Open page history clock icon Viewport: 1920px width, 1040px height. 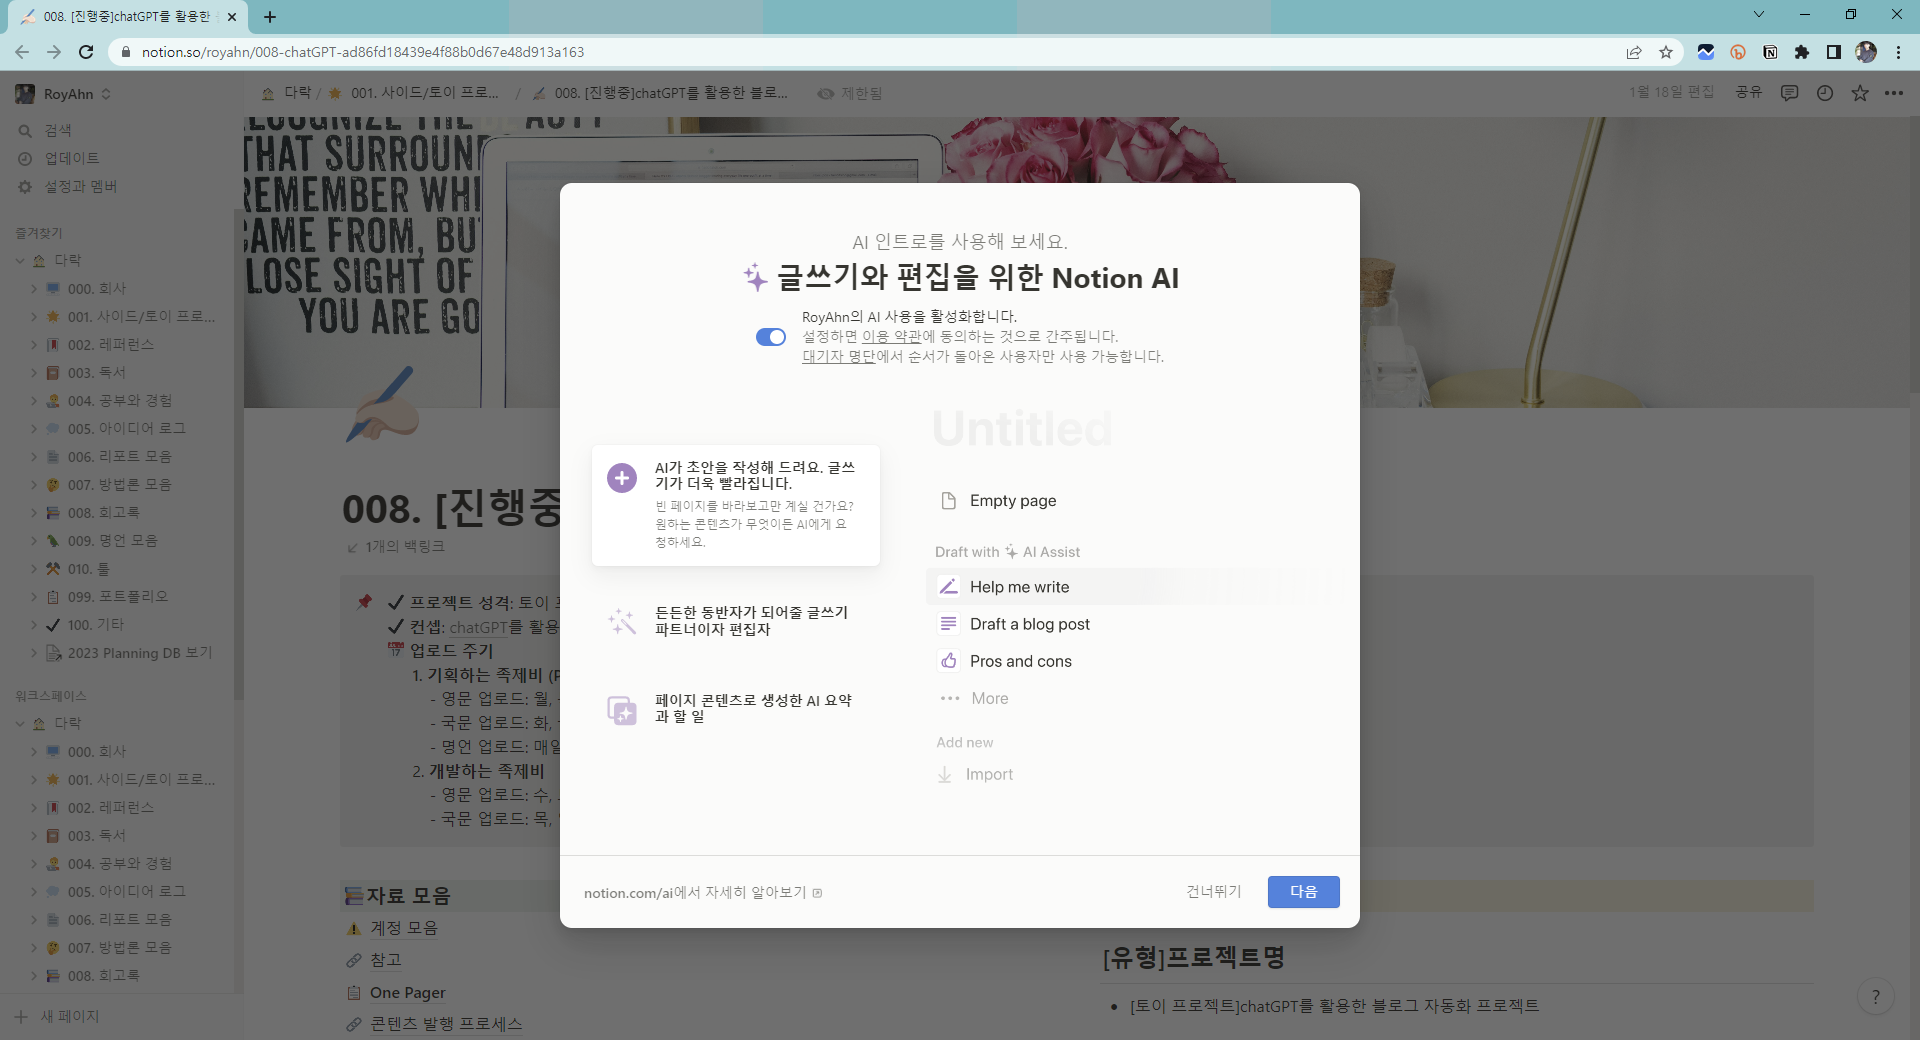[1825, 93]
